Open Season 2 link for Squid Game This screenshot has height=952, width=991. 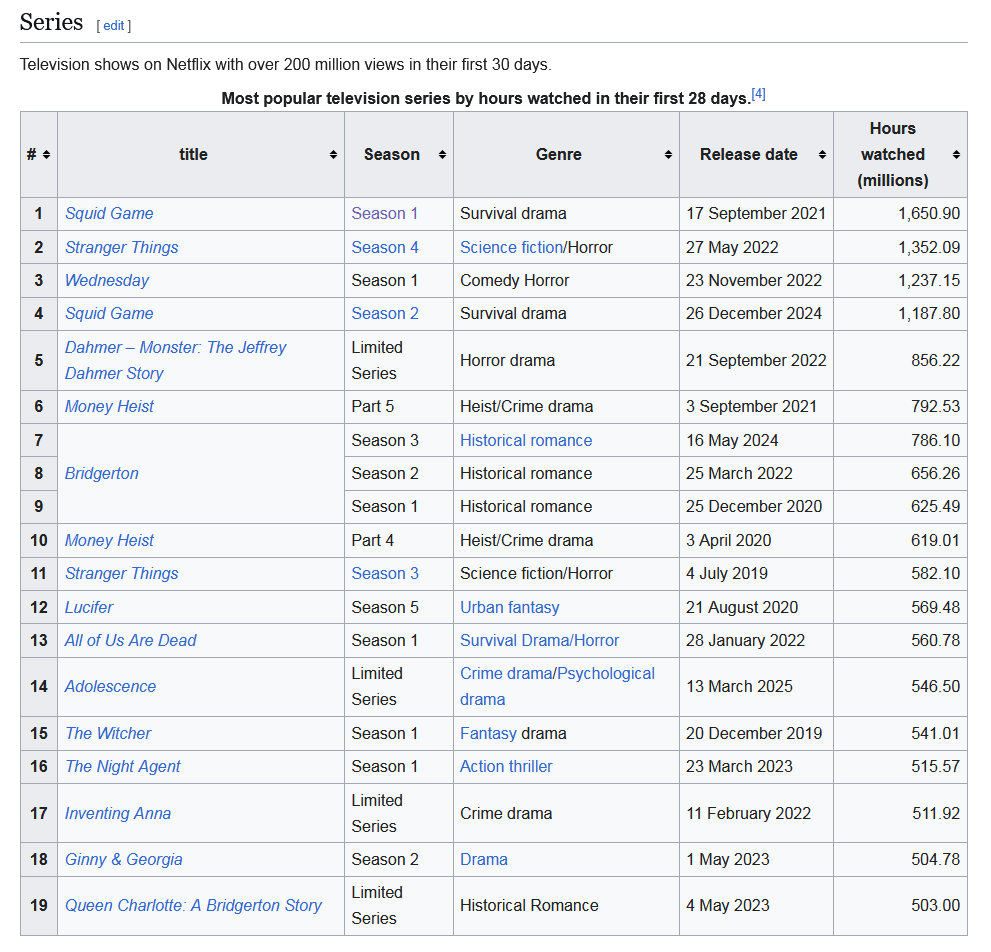385,314
